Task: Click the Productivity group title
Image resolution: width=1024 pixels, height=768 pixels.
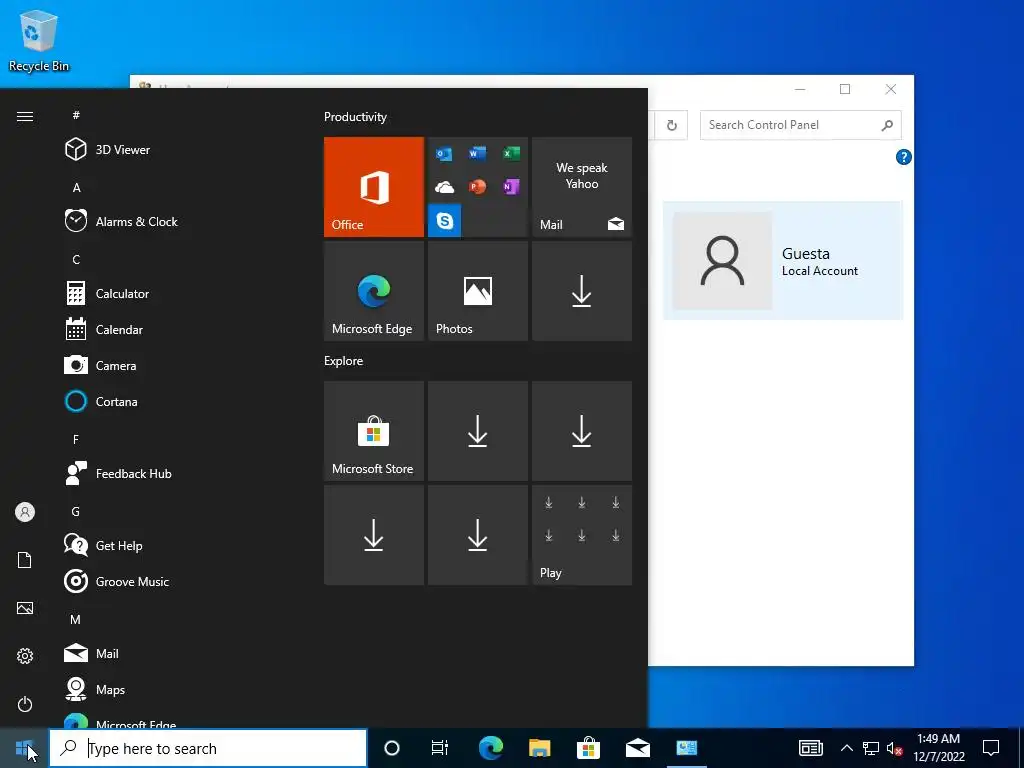Action: coord(355,117)
